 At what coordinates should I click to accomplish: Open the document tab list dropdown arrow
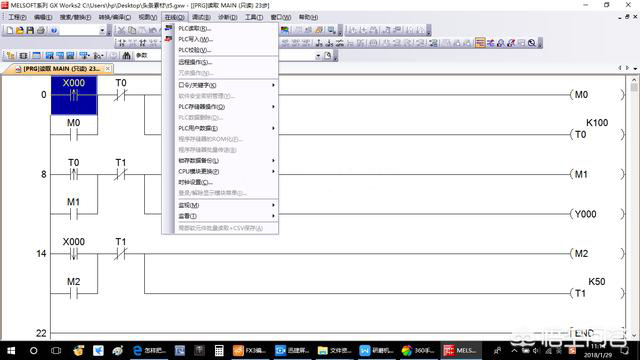[635, 68]
